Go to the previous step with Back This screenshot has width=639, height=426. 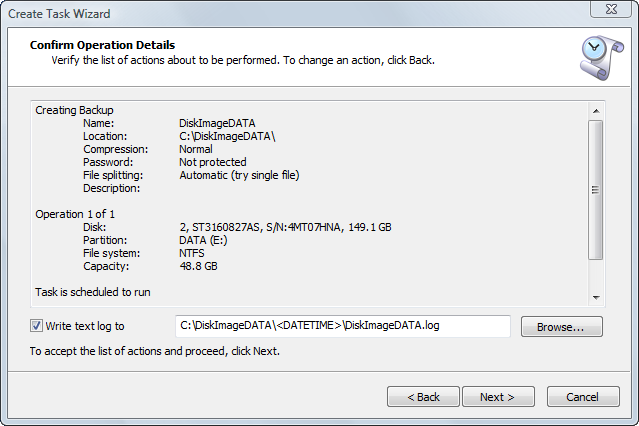pyautogui.click(x=423, y=397)
